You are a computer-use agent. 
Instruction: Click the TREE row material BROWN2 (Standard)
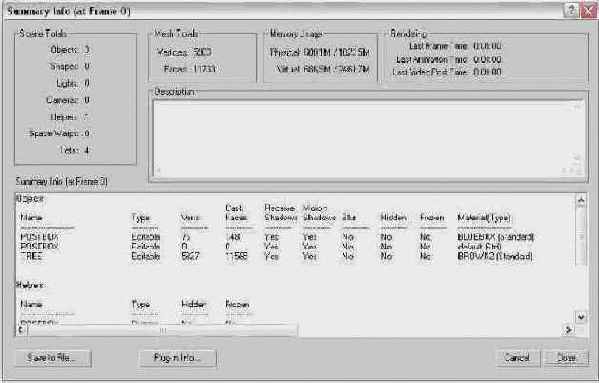tap(495, 256)
